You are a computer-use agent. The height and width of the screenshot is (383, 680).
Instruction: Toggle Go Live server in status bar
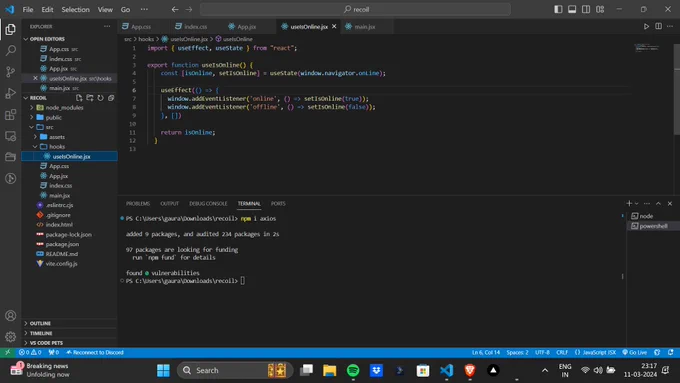coord(634,352)
